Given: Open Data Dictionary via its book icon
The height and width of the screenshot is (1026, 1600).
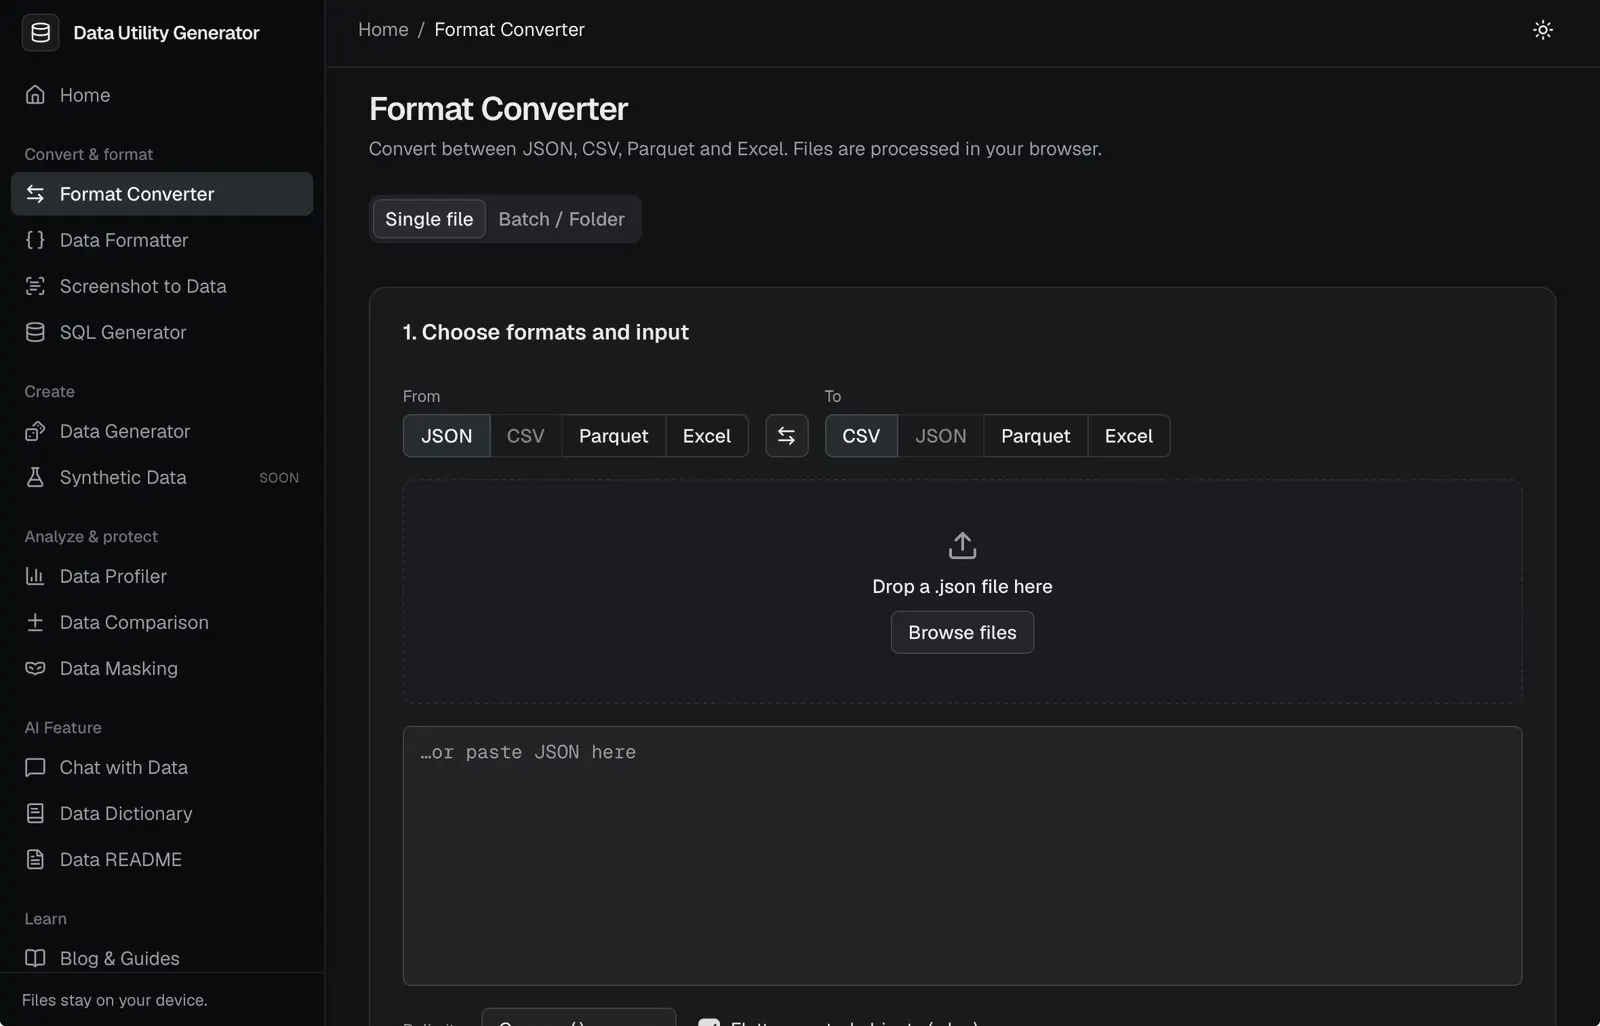Looking at the screenshot, I should click(x=35, y=813).
